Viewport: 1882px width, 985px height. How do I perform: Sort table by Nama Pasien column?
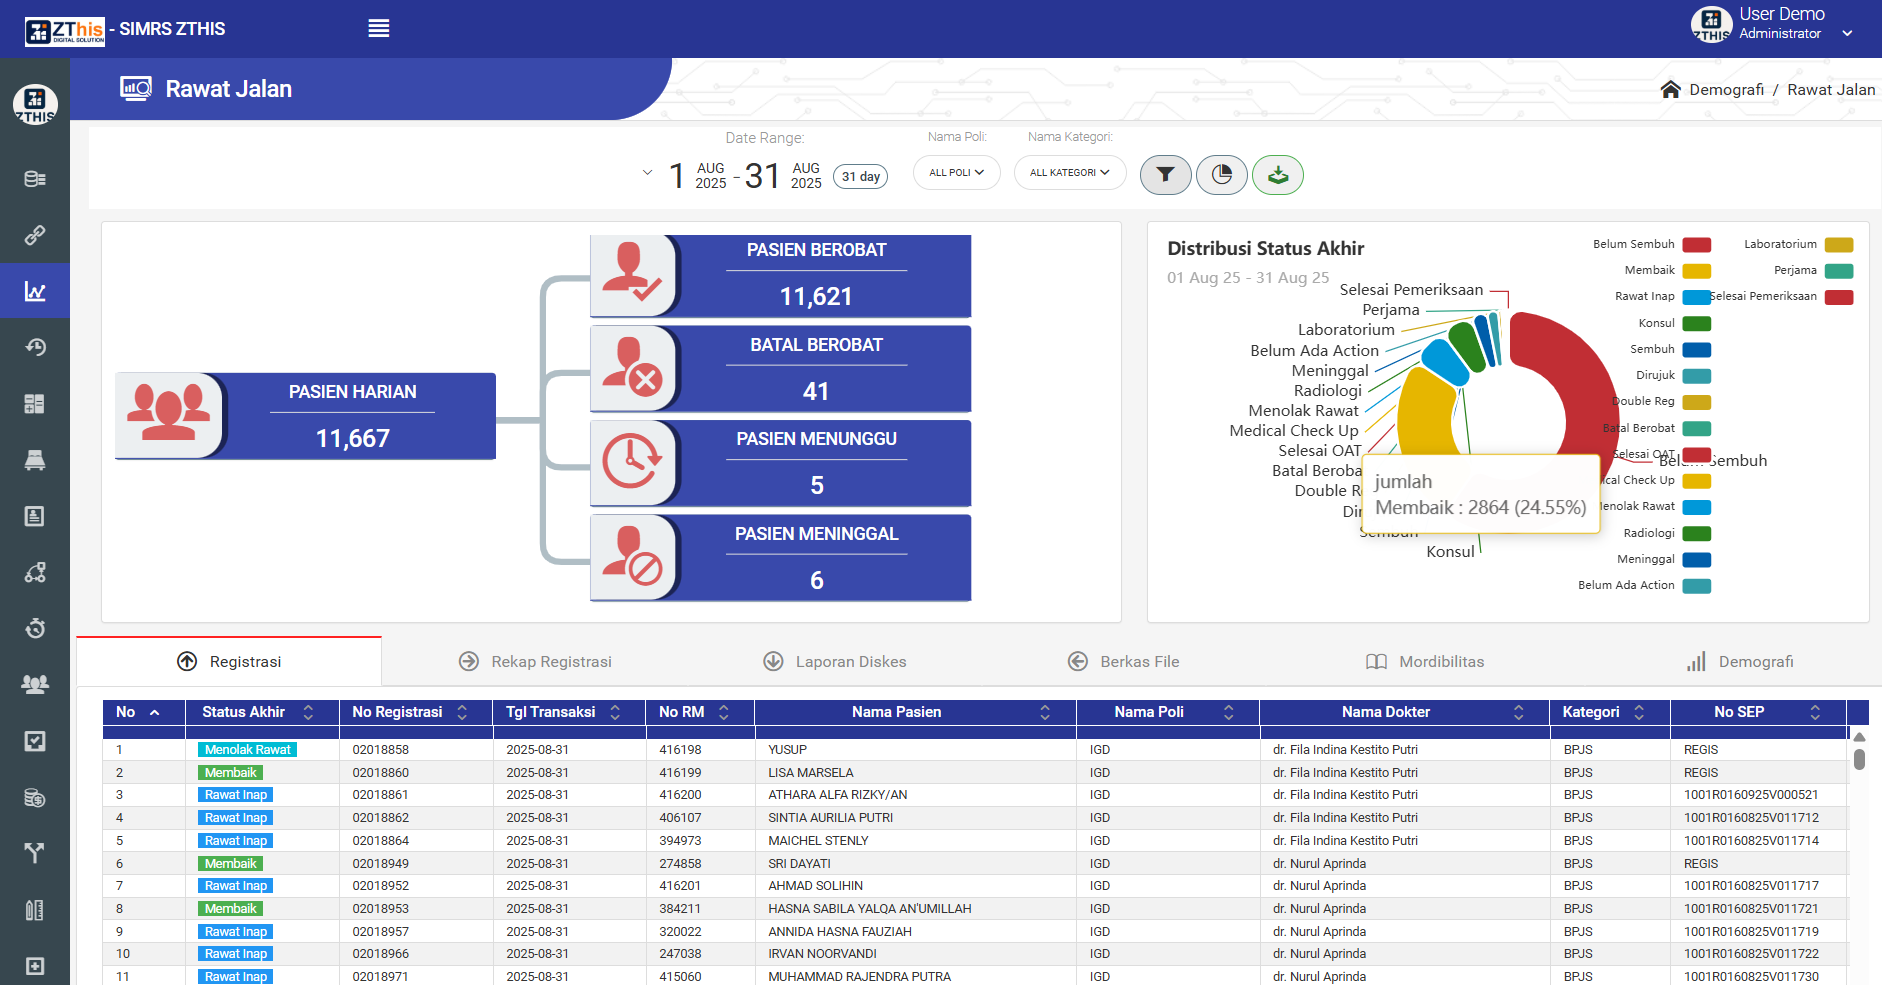pos(897,712)
